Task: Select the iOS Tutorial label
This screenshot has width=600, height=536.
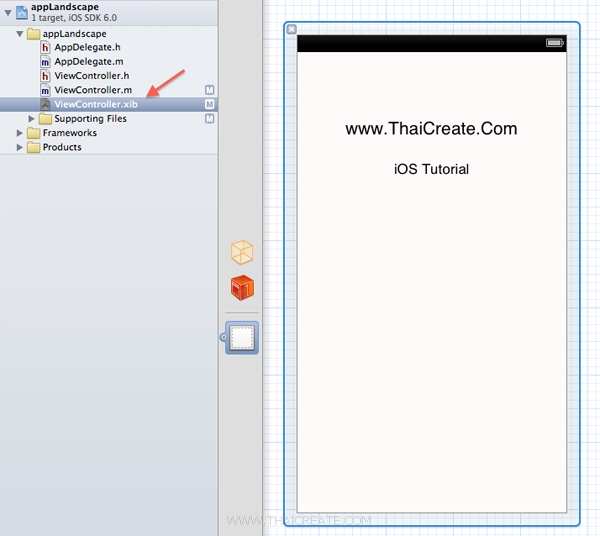Action: (x=431, y=169)
